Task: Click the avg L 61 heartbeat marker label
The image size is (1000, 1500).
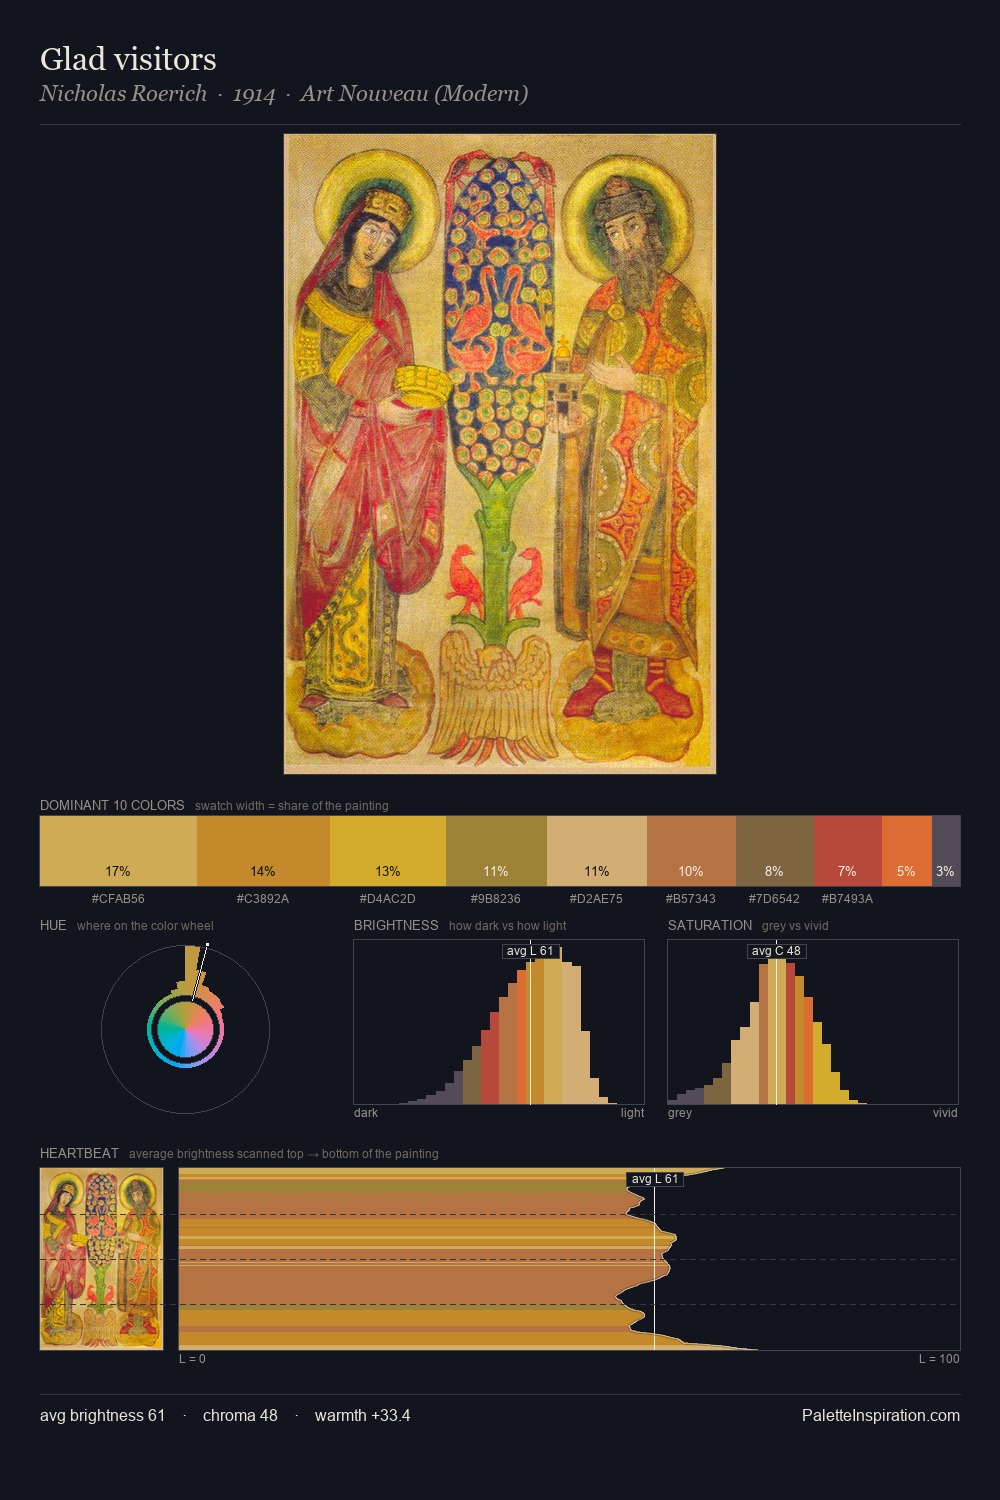Action: coord(655,1179)
